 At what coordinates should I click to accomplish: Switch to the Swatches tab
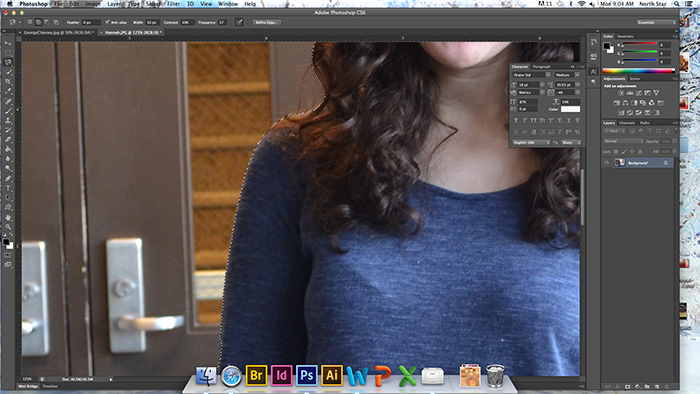pos(625,36)
